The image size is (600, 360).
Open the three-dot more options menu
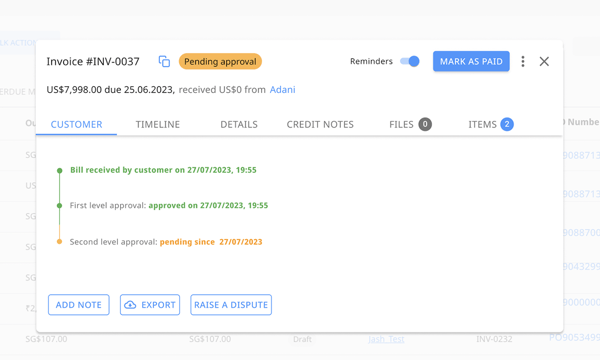(x=523, y=62)
